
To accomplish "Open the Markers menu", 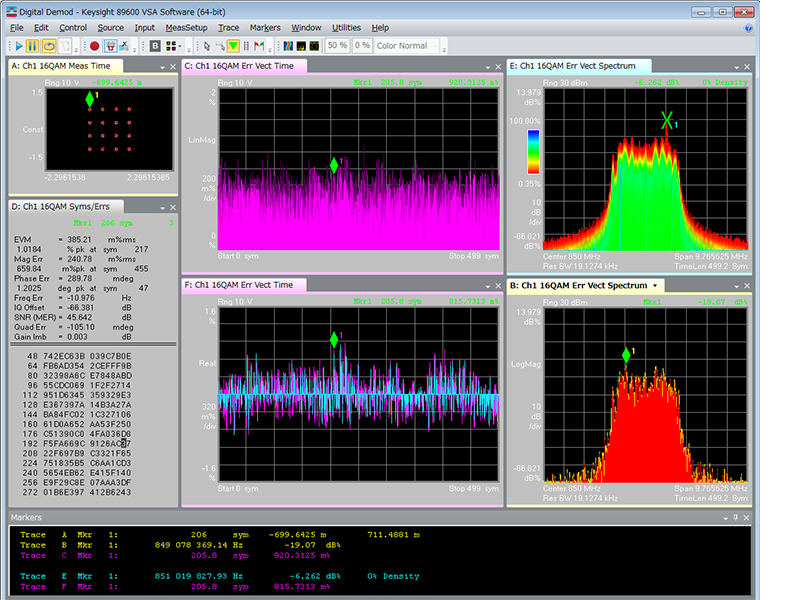I will 264,27.
